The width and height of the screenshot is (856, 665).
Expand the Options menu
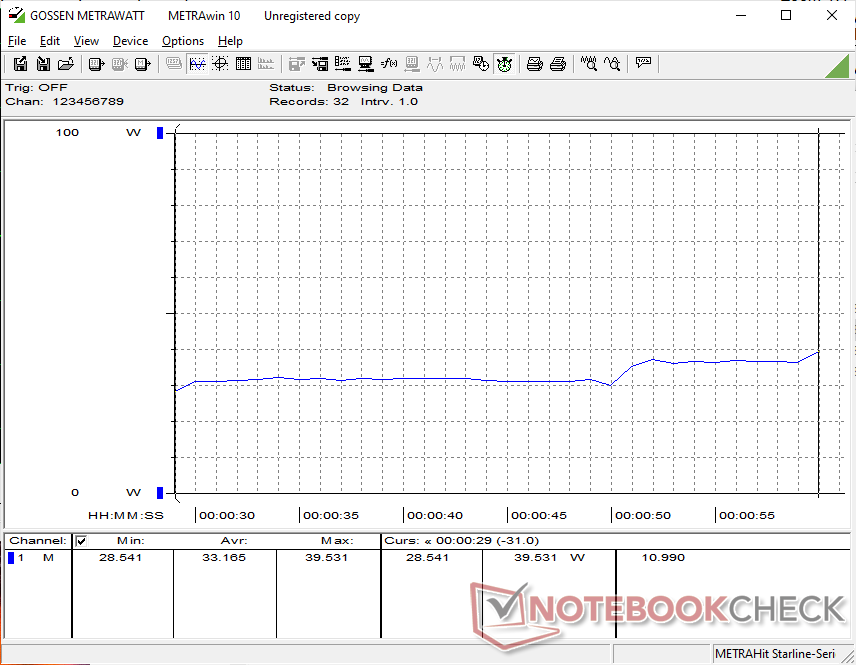coord(183,41)
